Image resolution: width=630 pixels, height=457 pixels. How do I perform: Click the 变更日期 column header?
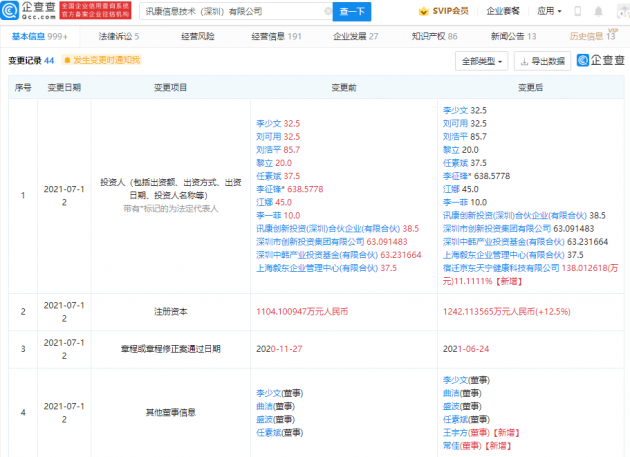[x=64, y=88]
